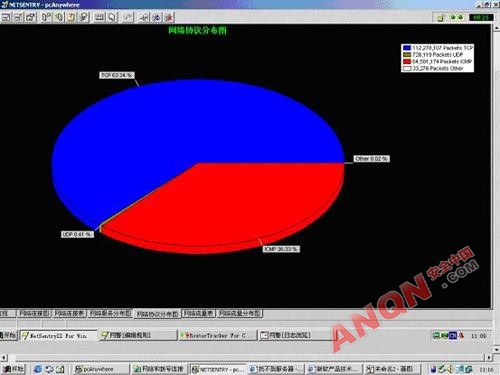Switch to the 网络服务分布图 tab

tap(110, 313)
